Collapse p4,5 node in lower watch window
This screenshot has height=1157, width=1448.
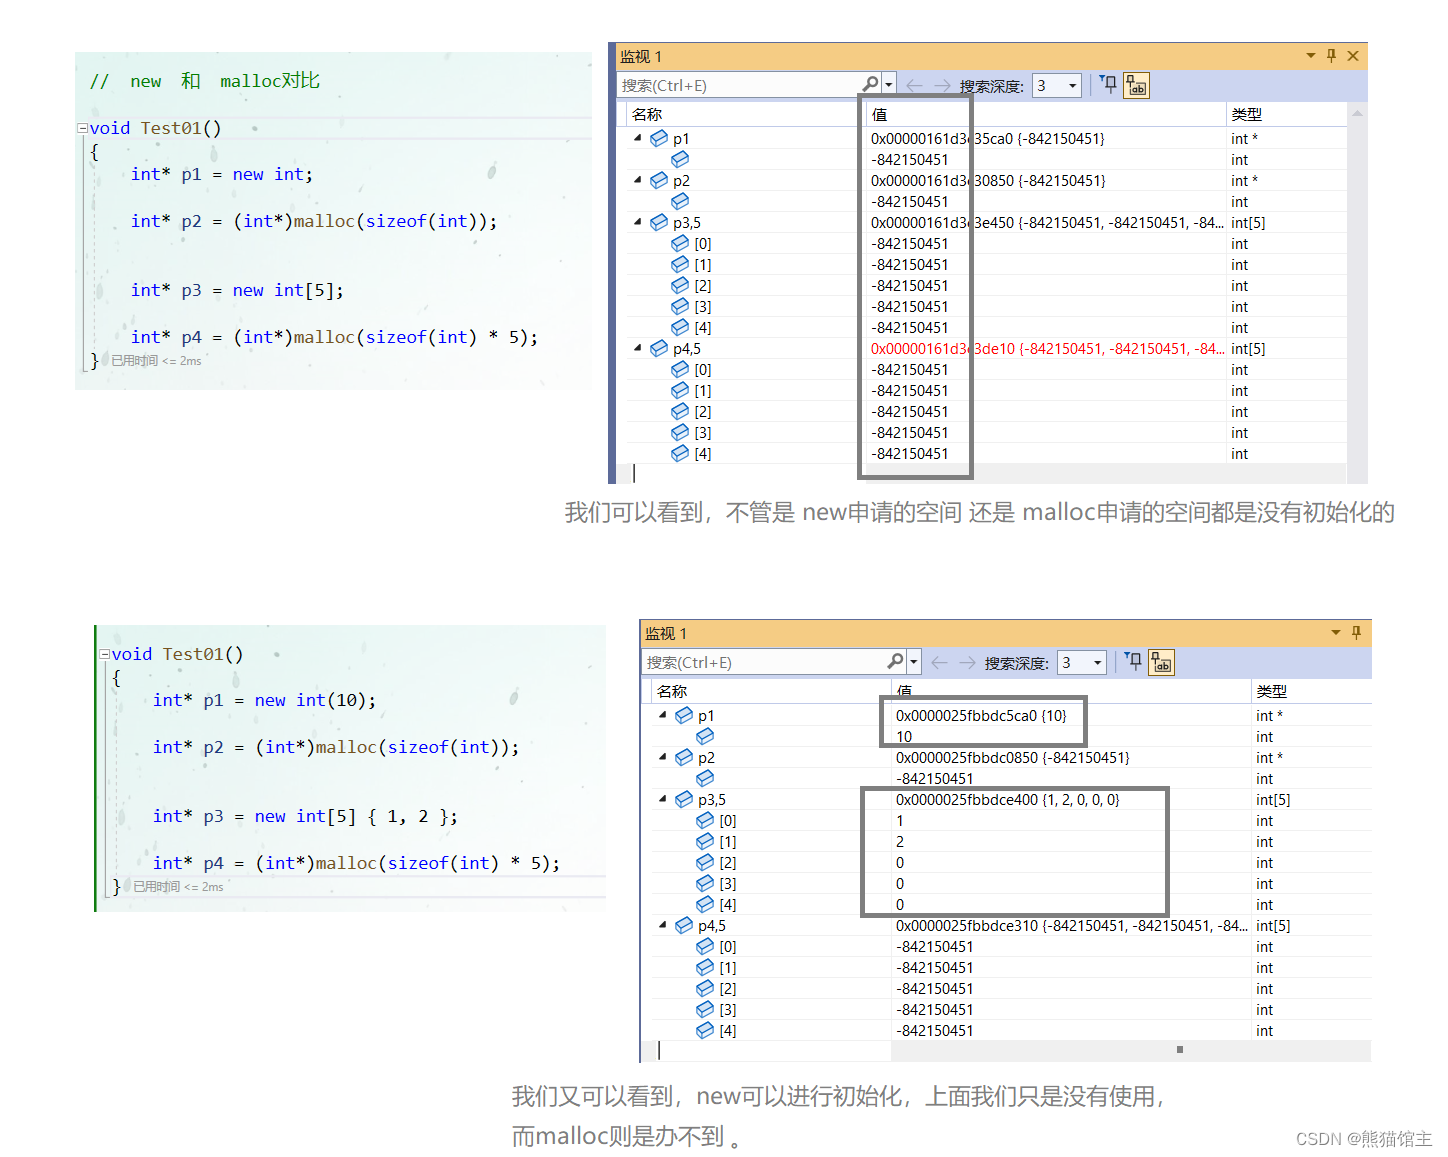point(663,925)
